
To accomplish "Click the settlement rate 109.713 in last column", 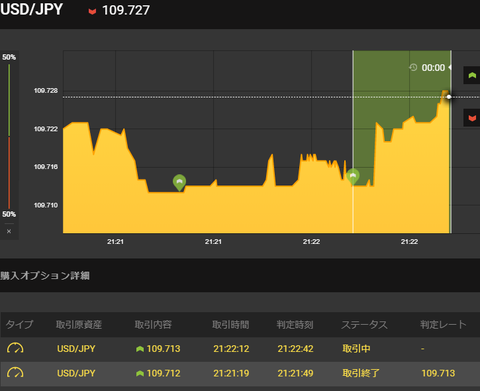I will 438,373.
